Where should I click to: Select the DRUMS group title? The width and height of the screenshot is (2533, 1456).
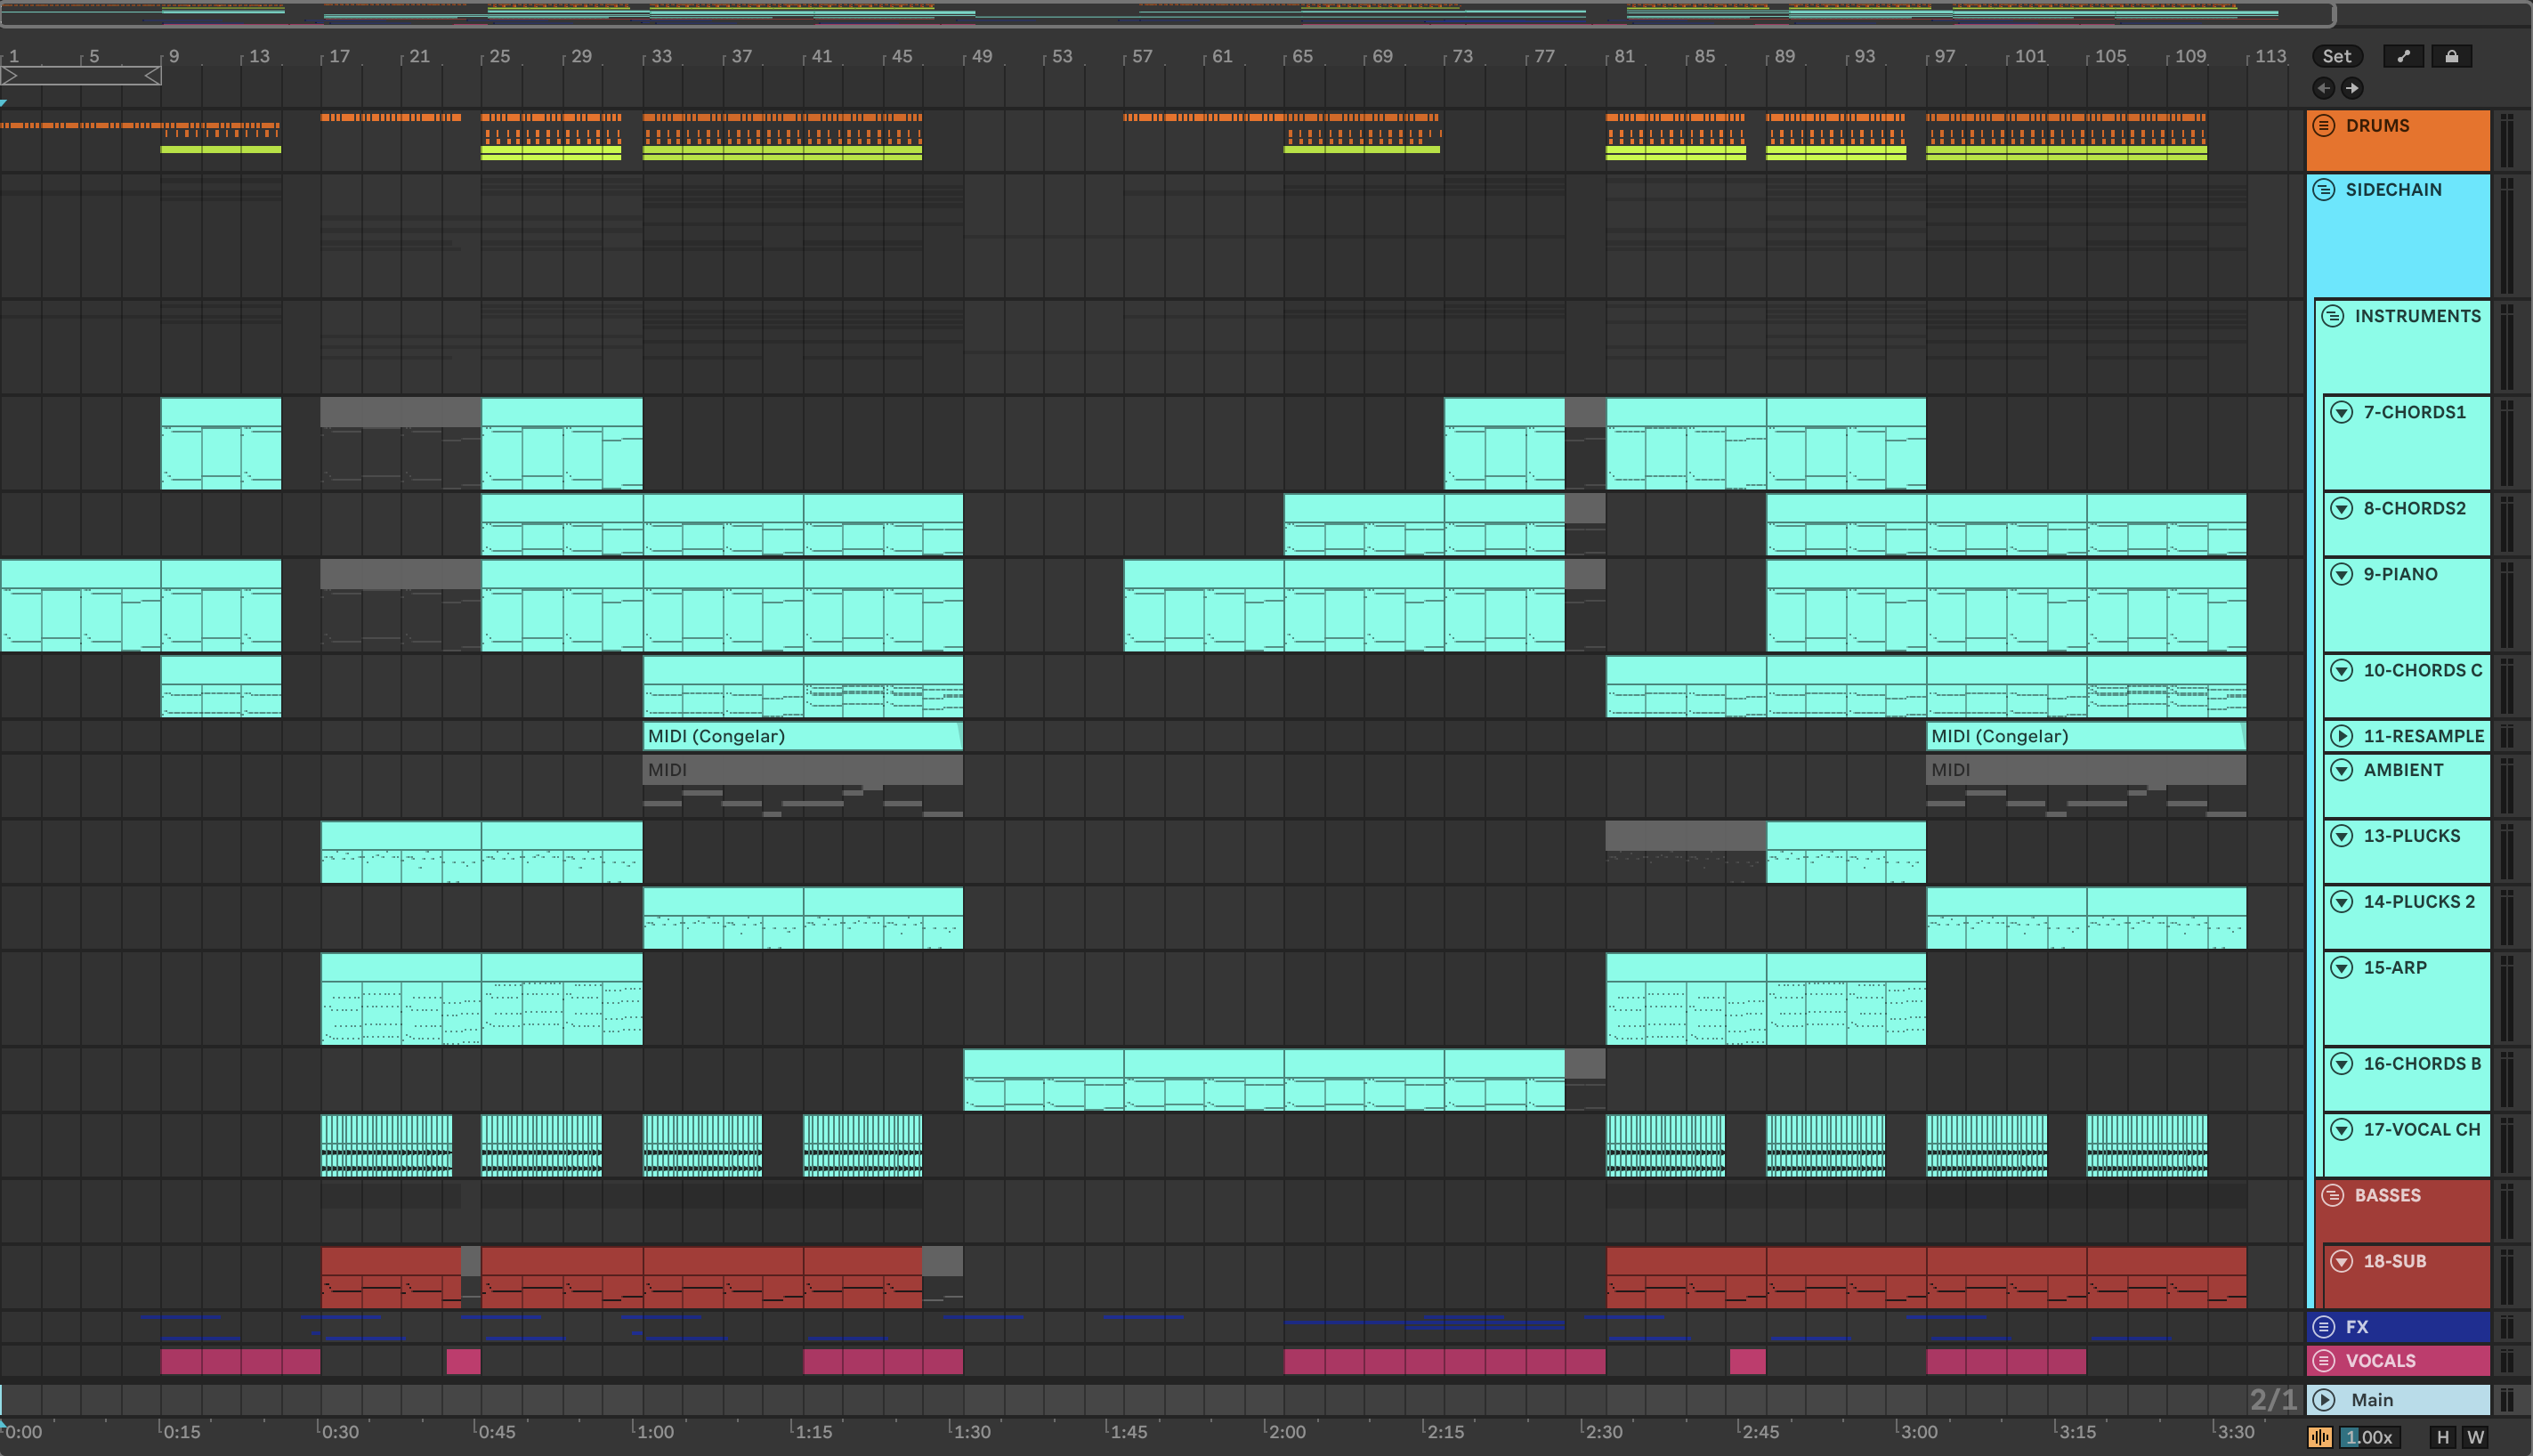[x=2377, y=125]
